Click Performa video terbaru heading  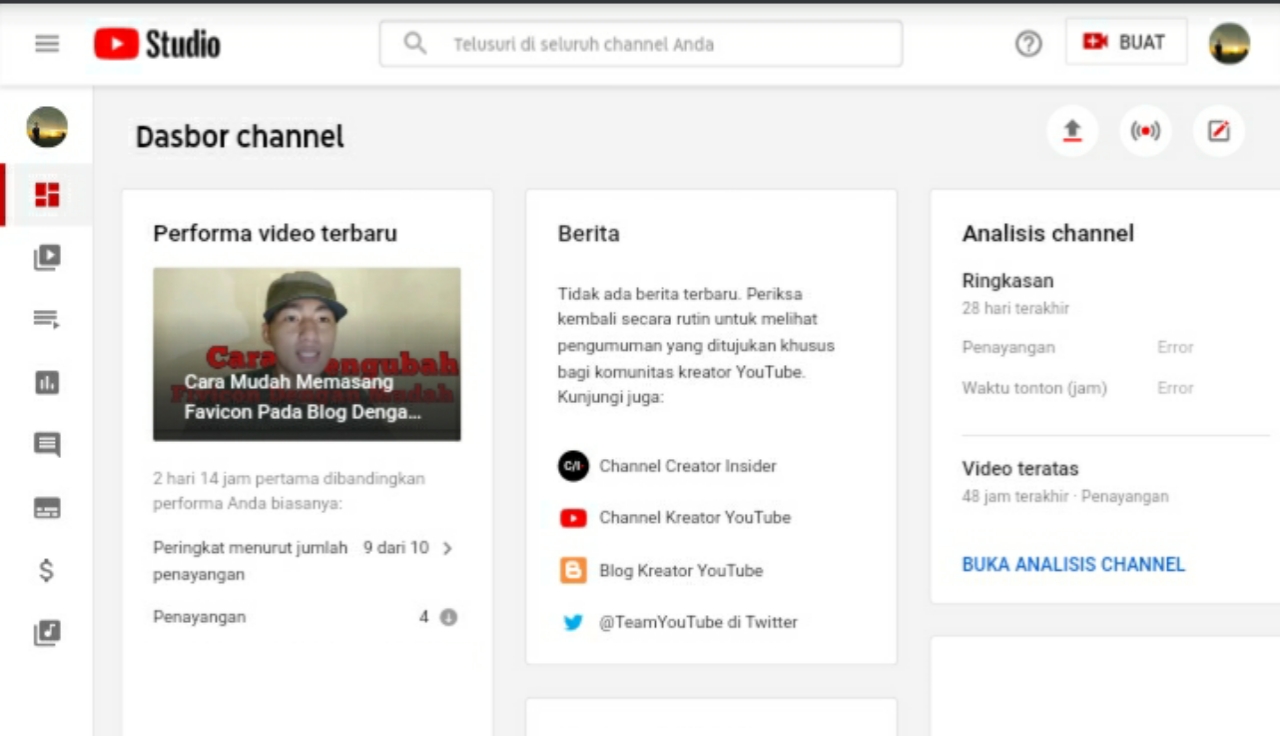275,234
